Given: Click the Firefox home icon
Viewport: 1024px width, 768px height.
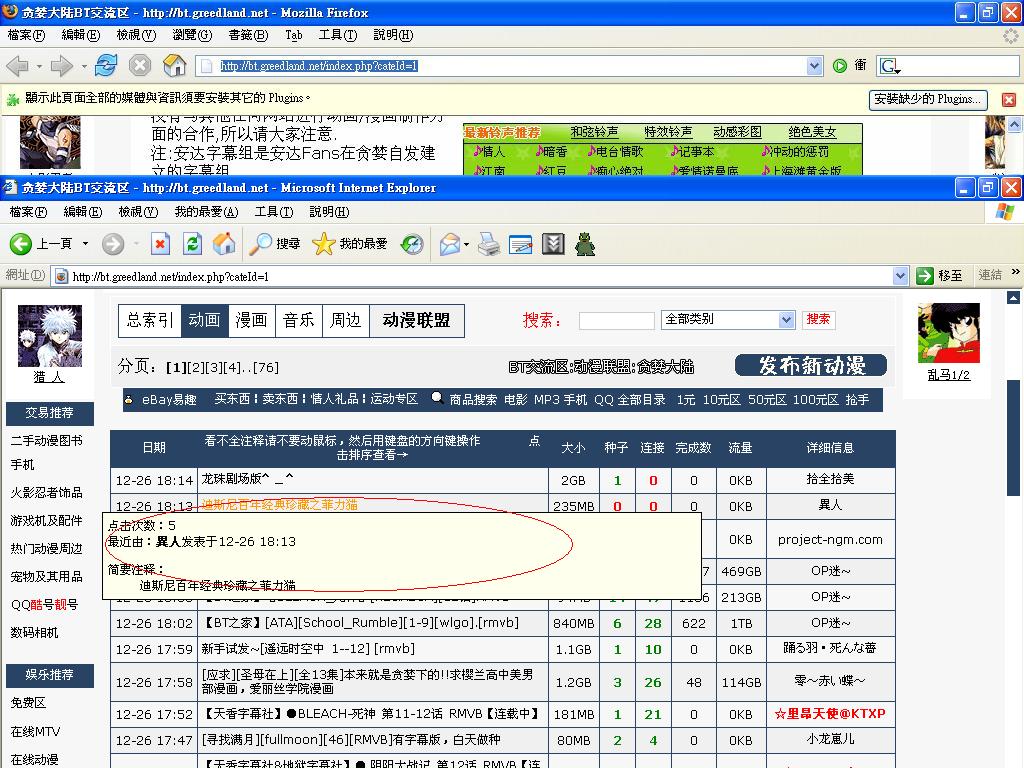Looking at the screenshot, I should click(175, 66).
